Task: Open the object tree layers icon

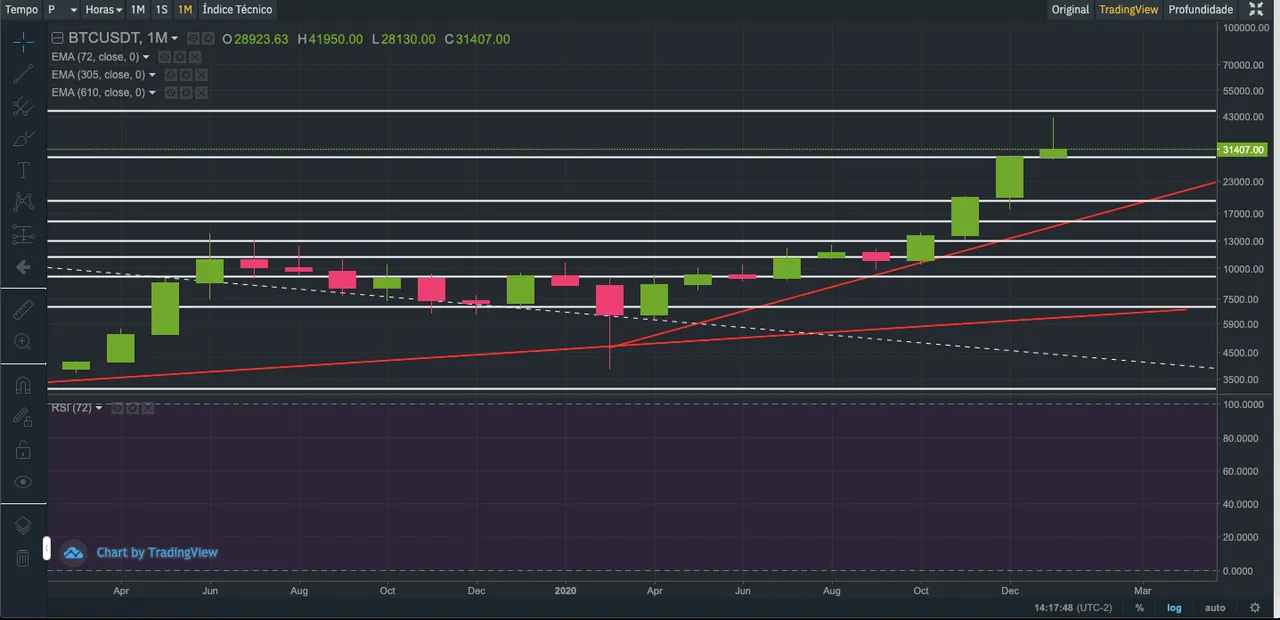Action: [x=23, y=525]
